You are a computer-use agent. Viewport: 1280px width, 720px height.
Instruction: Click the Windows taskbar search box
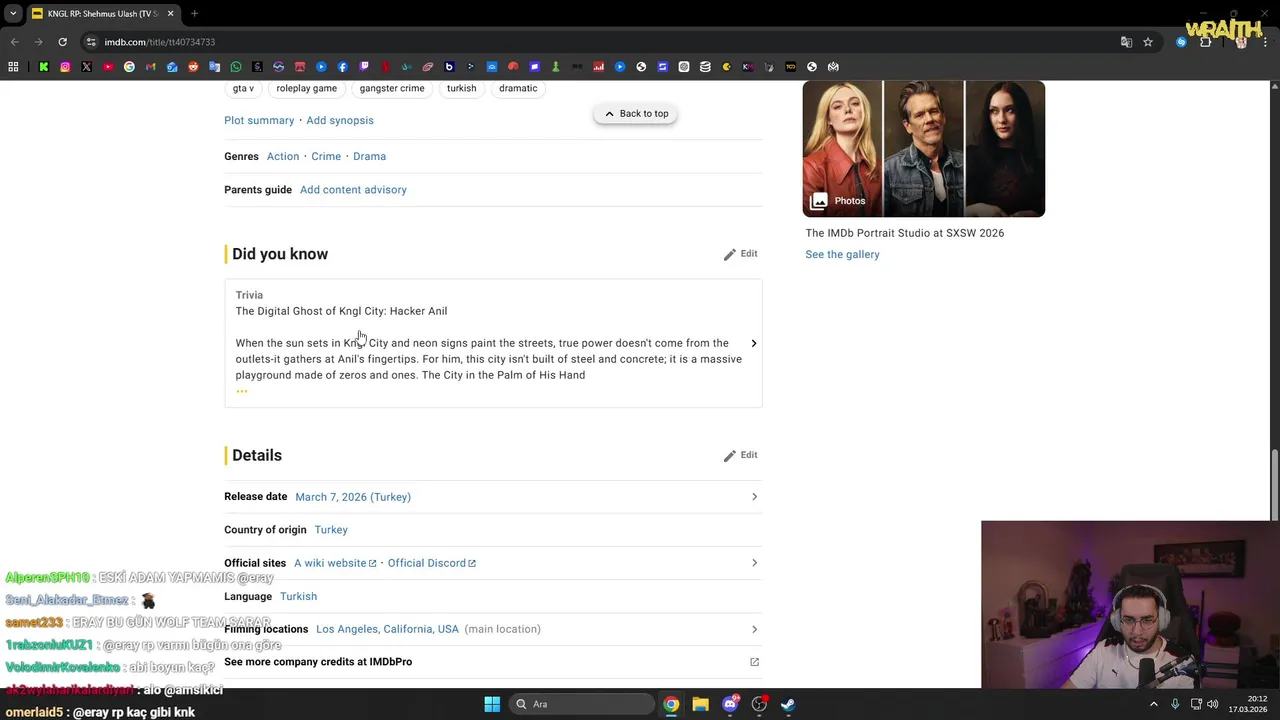pos(583,704)
